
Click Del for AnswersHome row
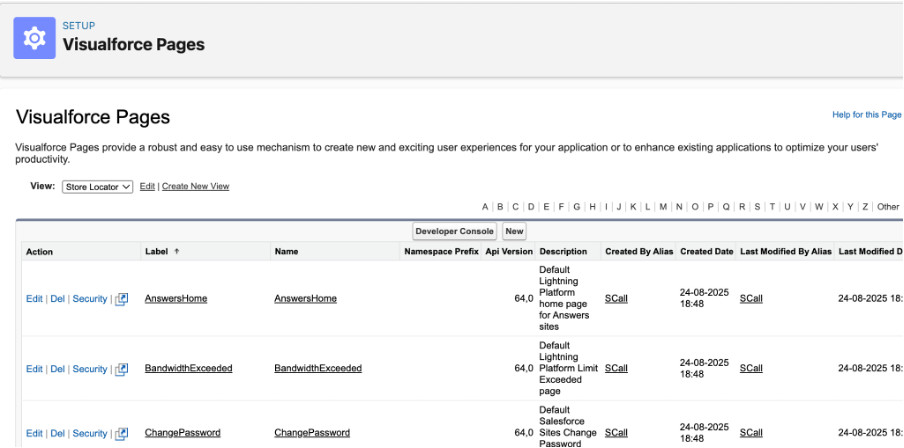[x=57, y=299]
